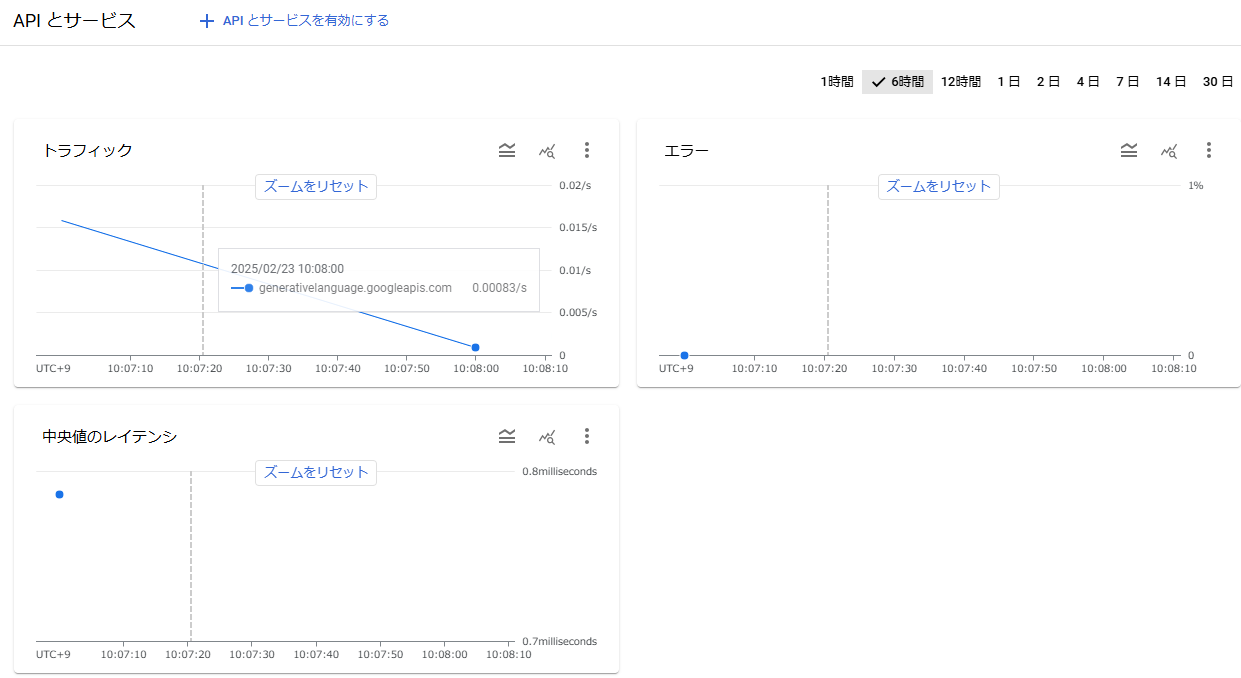Click the blue data point on the latency chart
The height and width of the screenshot is (678, 1241).
pyautogui.click(x=59, y=494)
